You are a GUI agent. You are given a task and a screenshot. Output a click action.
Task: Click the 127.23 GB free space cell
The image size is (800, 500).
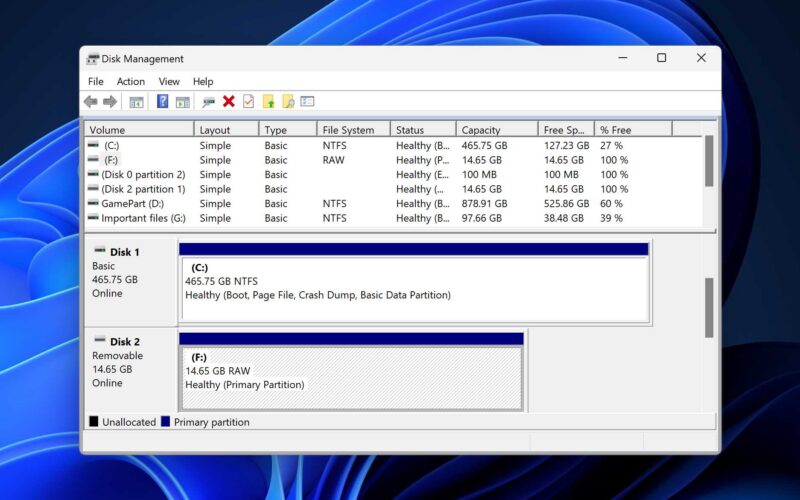[566, 145]
